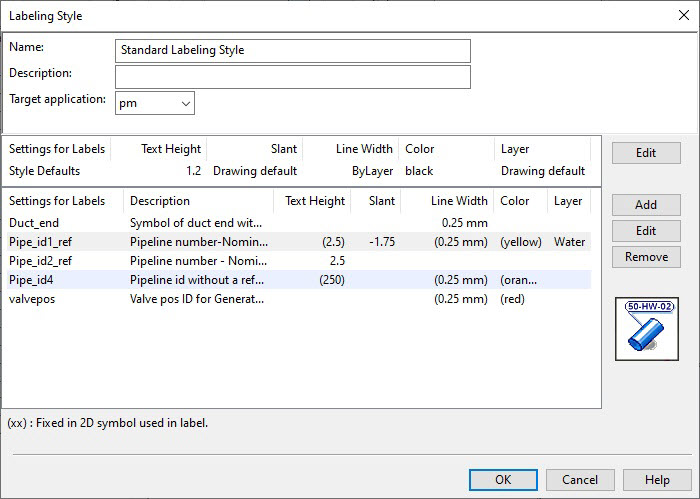
Task: Select the valvepos label row
Action: [299, 299]
